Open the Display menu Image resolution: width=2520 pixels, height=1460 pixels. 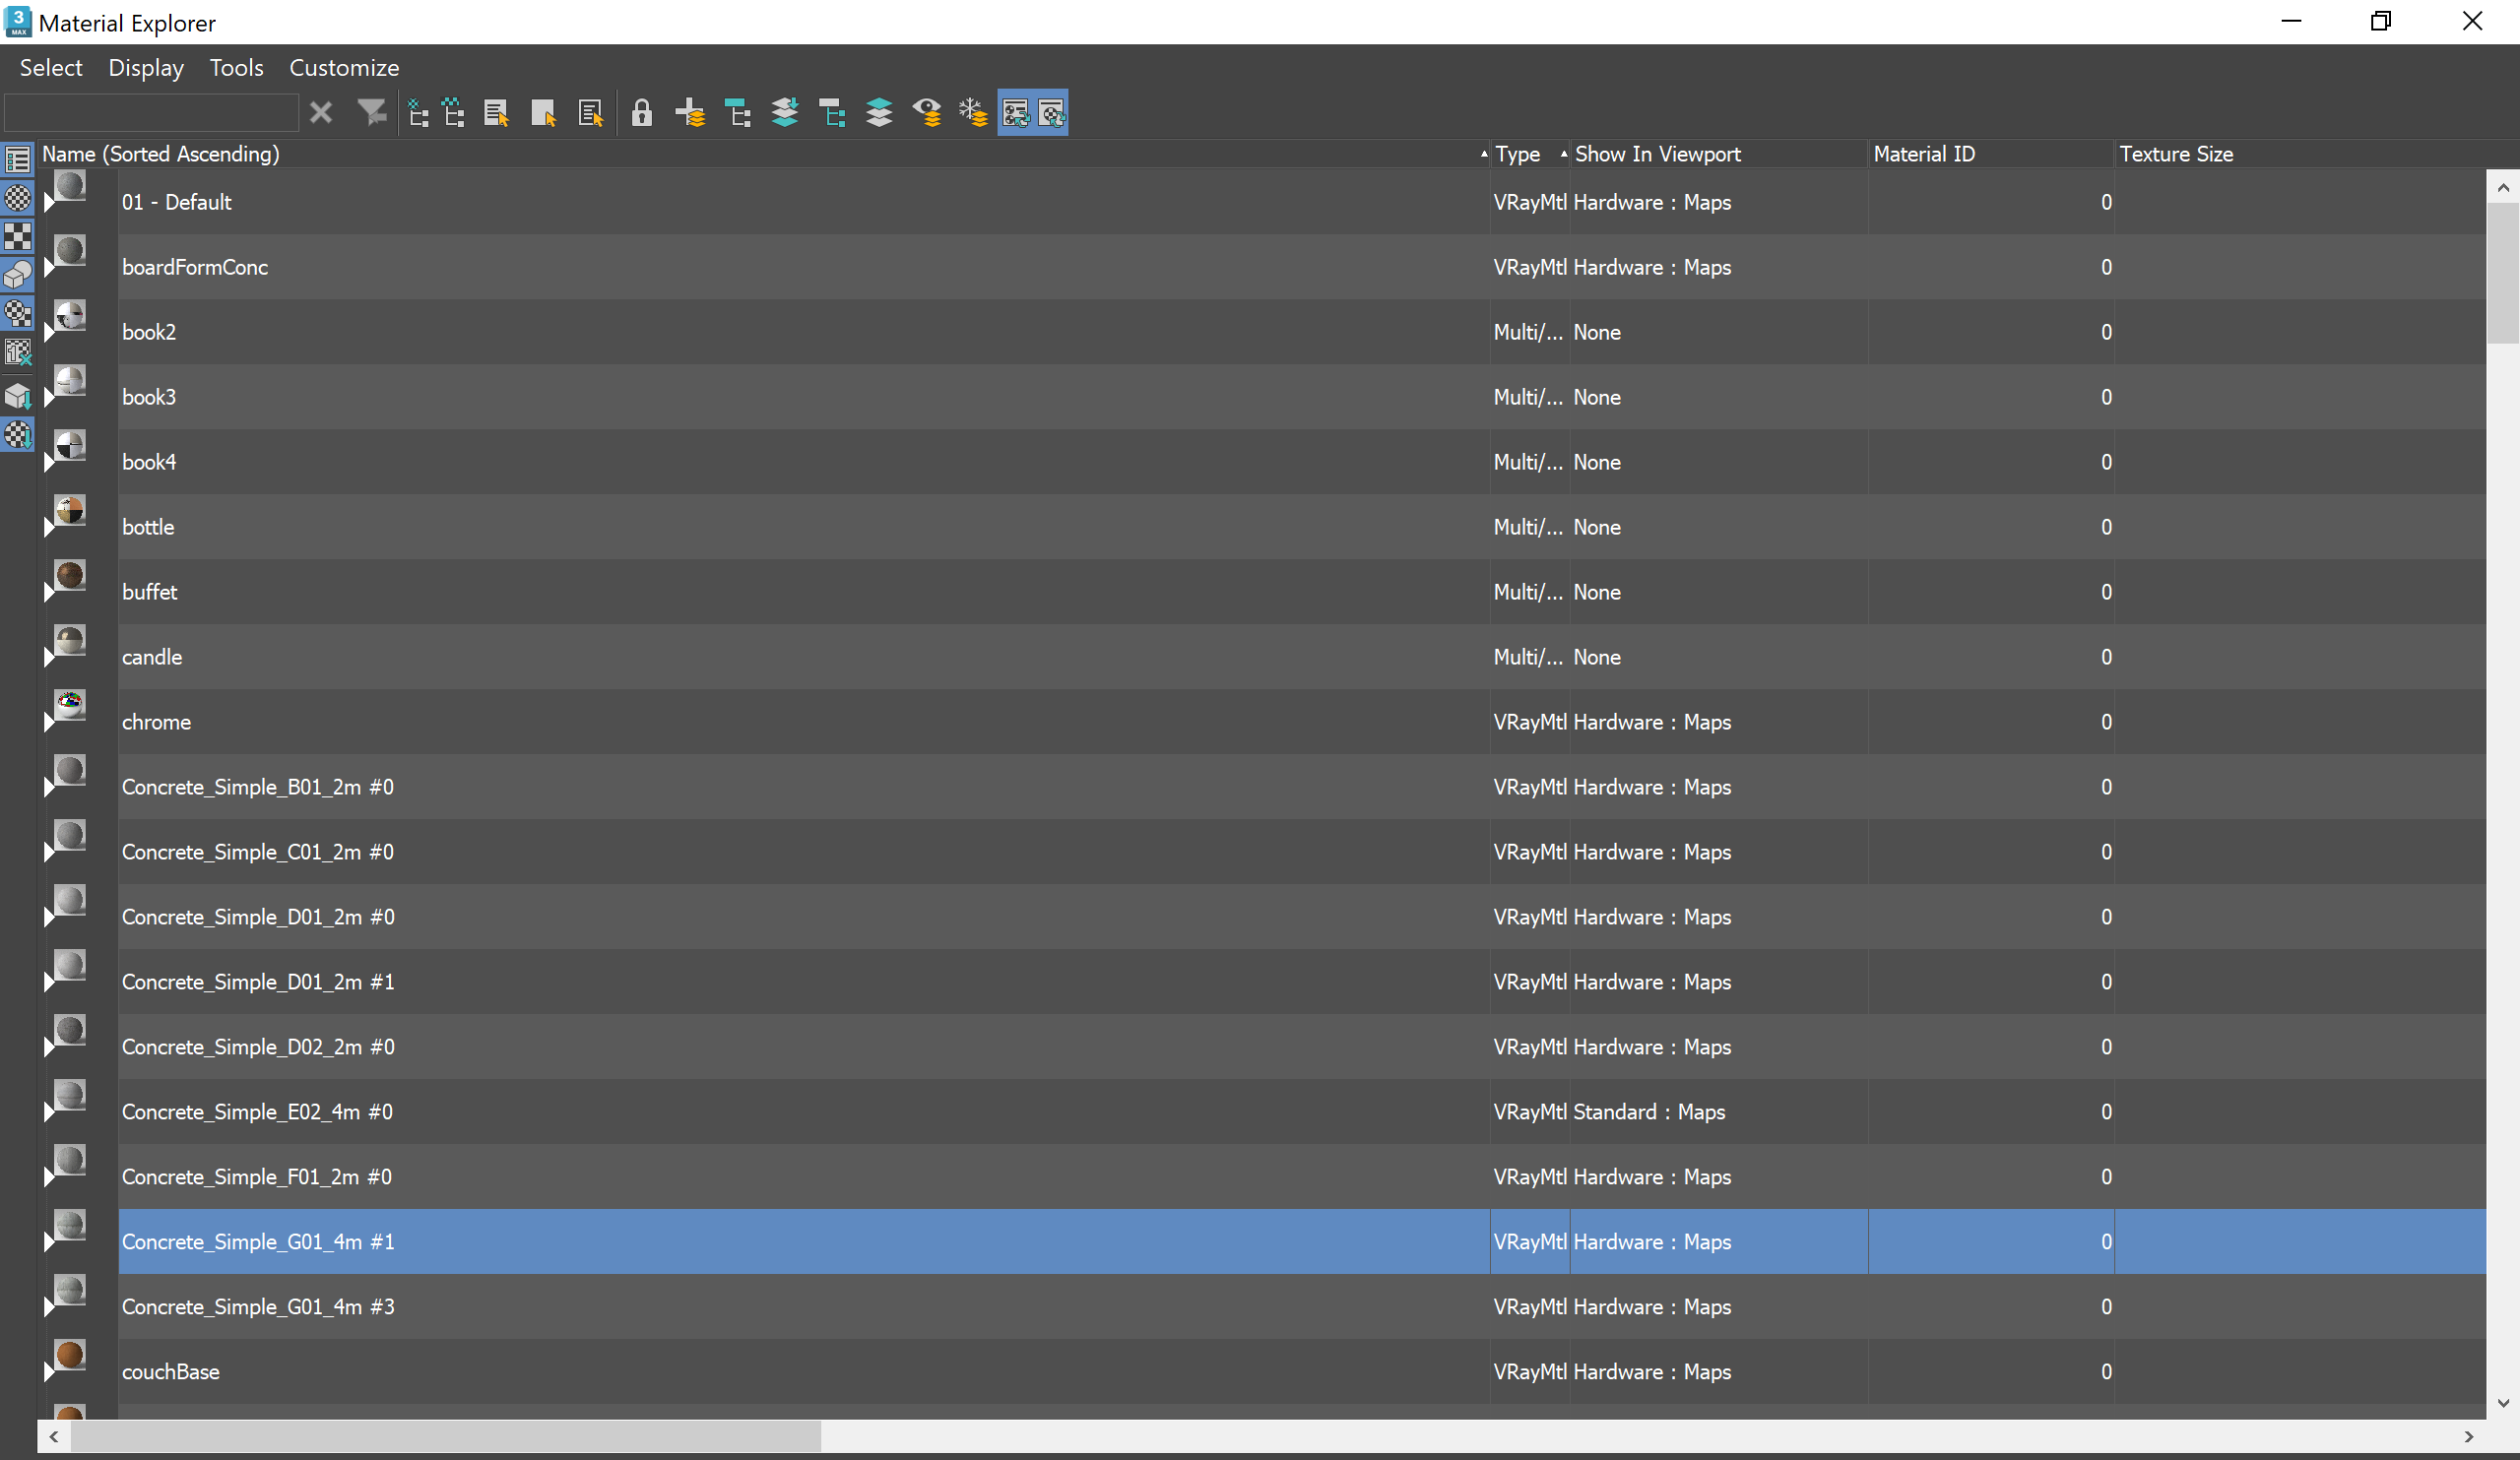pos(146,68)
